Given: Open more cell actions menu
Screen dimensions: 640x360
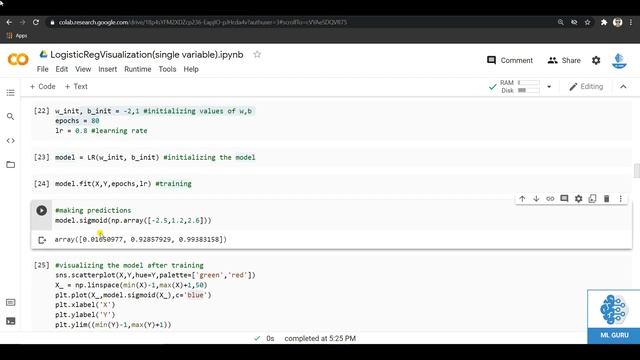Looking at the screenshot, I should point(620,199).
